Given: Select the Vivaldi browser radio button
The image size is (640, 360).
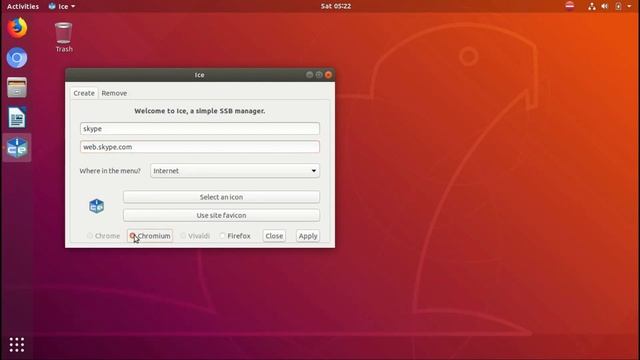Looking at the screenshot, I should pos(183,236).
